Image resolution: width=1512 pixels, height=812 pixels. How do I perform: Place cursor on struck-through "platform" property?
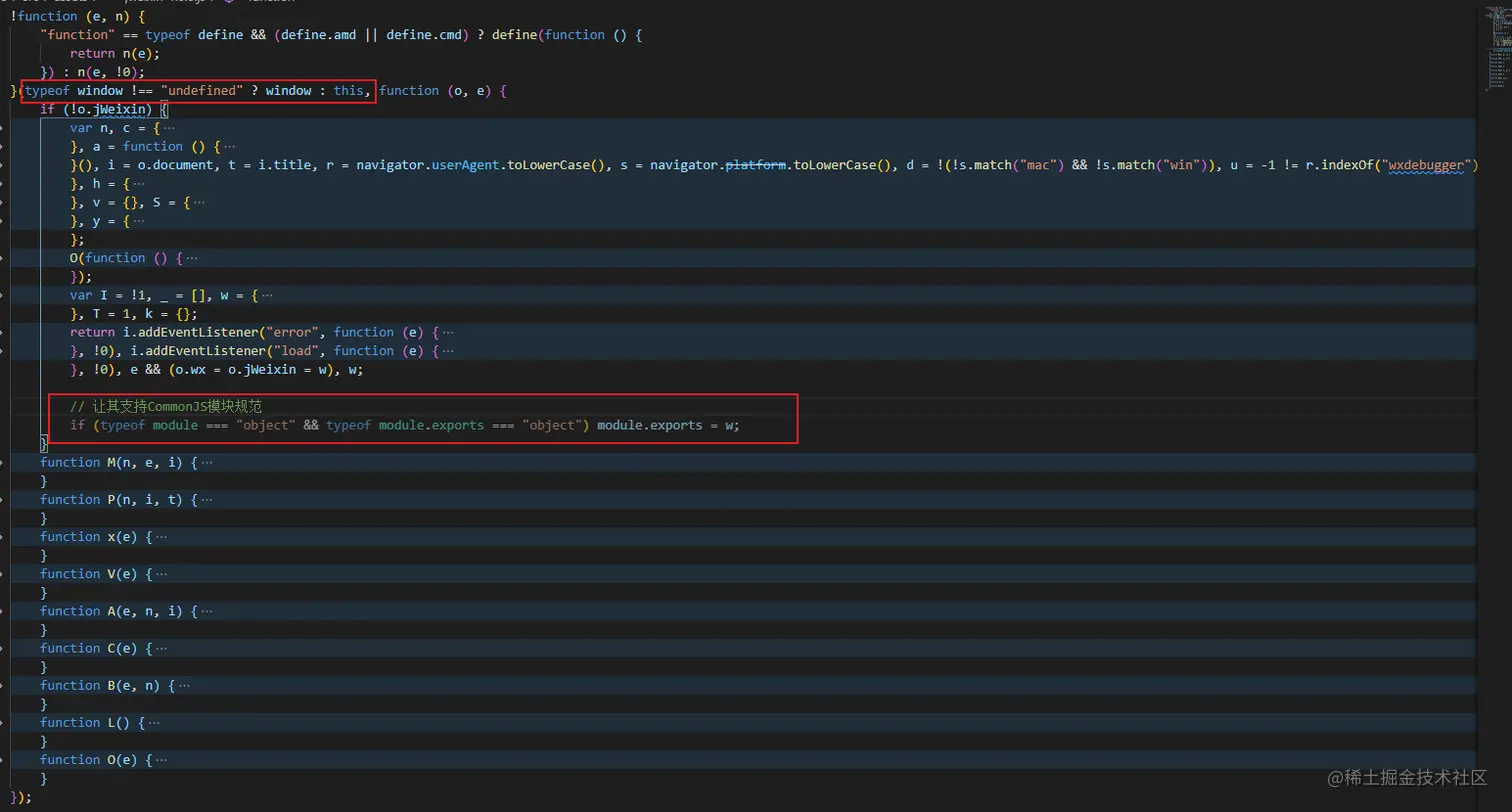754,165
